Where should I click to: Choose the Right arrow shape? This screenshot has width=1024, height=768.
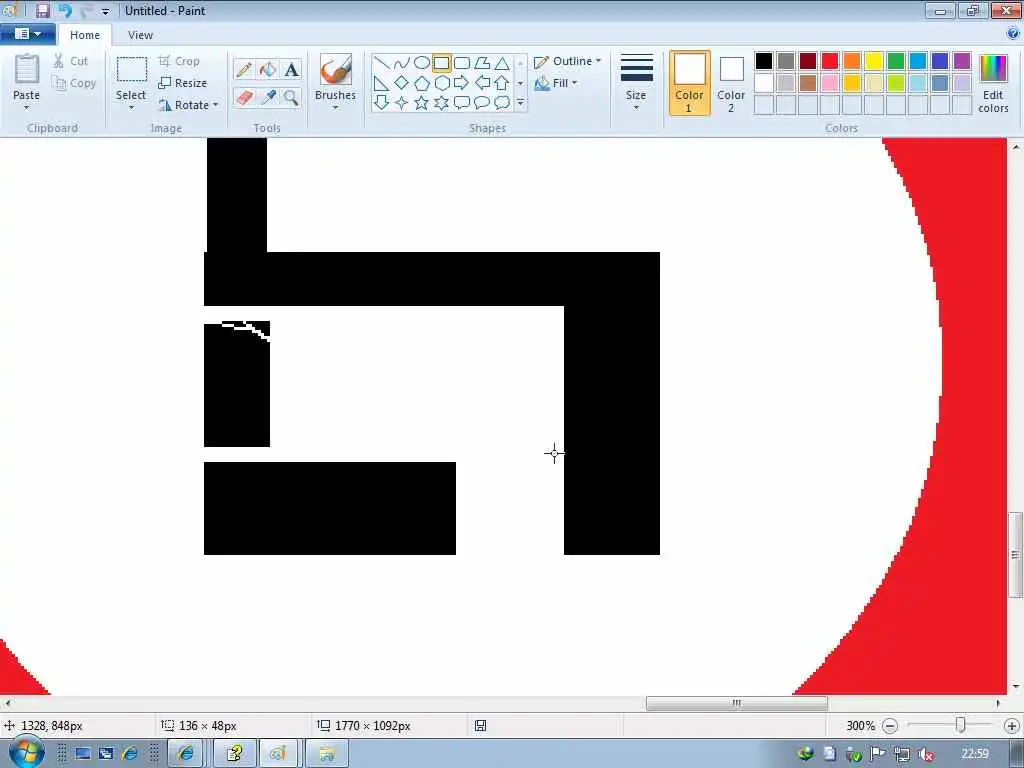point(462,83)
